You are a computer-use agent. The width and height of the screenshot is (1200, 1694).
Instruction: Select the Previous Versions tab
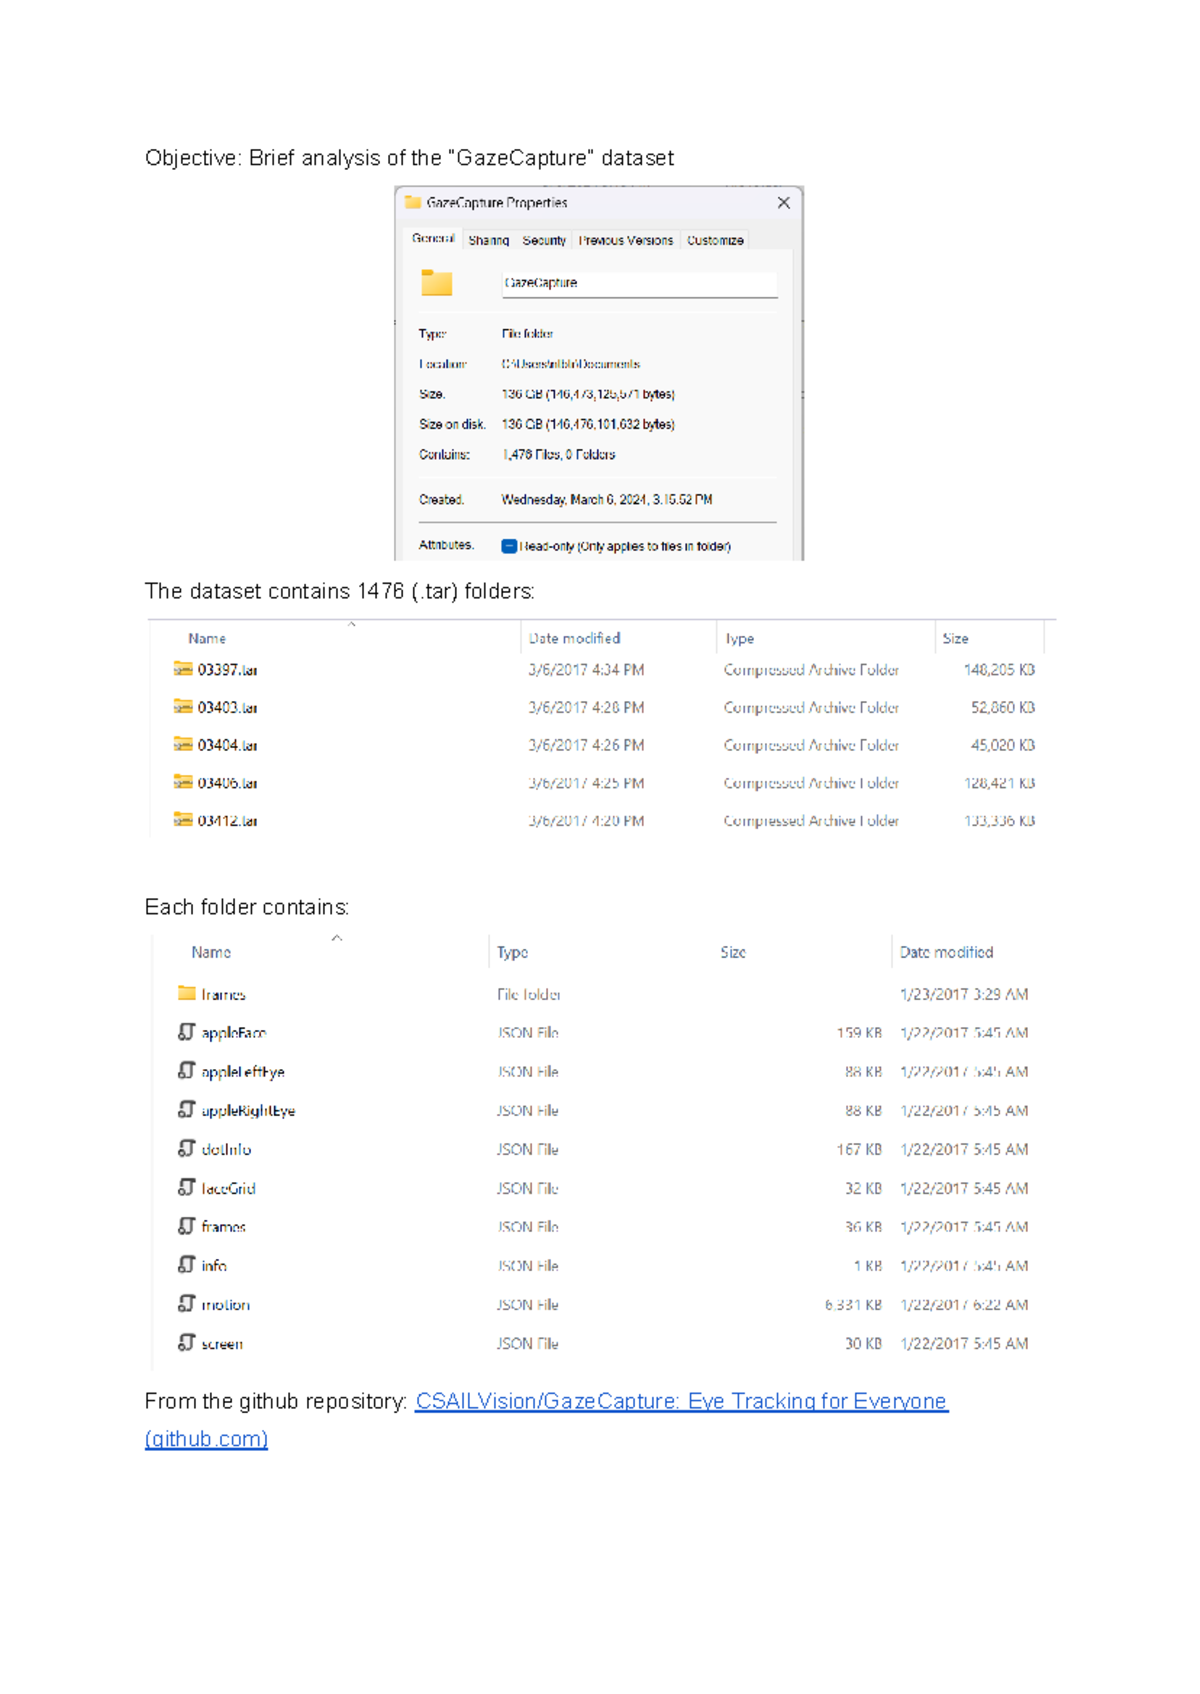626,240
